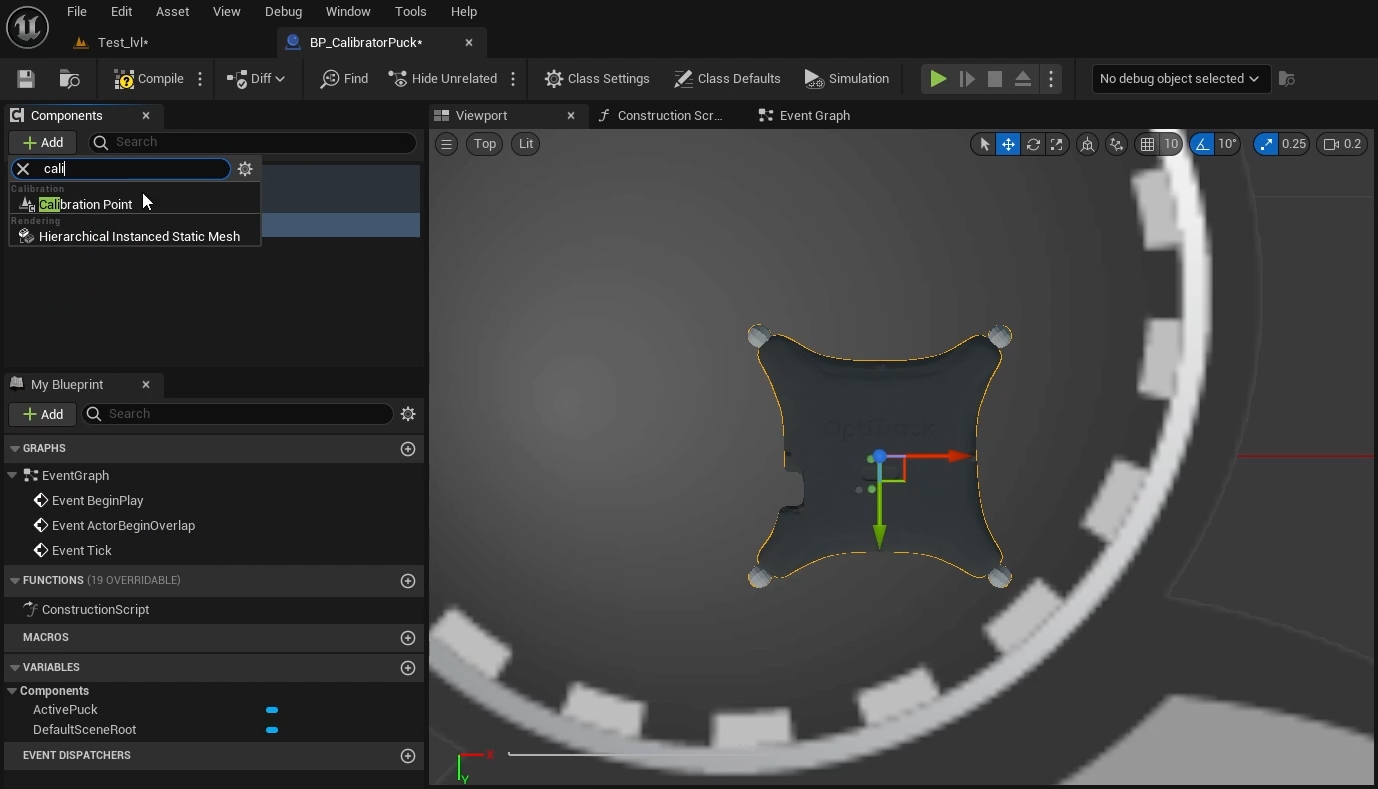Select the scale gizmo tool
Viewport: 1378px width, 789px height.
1057,144
